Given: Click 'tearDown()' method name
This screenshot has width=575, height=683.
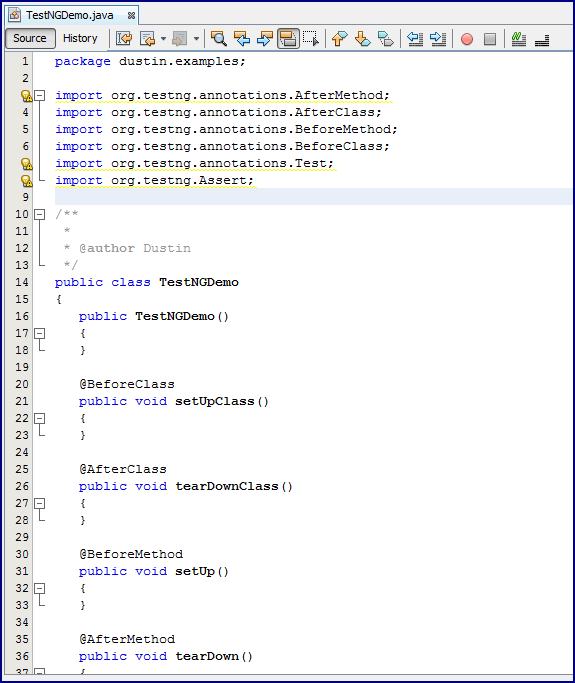Looking at the screenshot, I should pyautogui.click(x=214, y=656).
